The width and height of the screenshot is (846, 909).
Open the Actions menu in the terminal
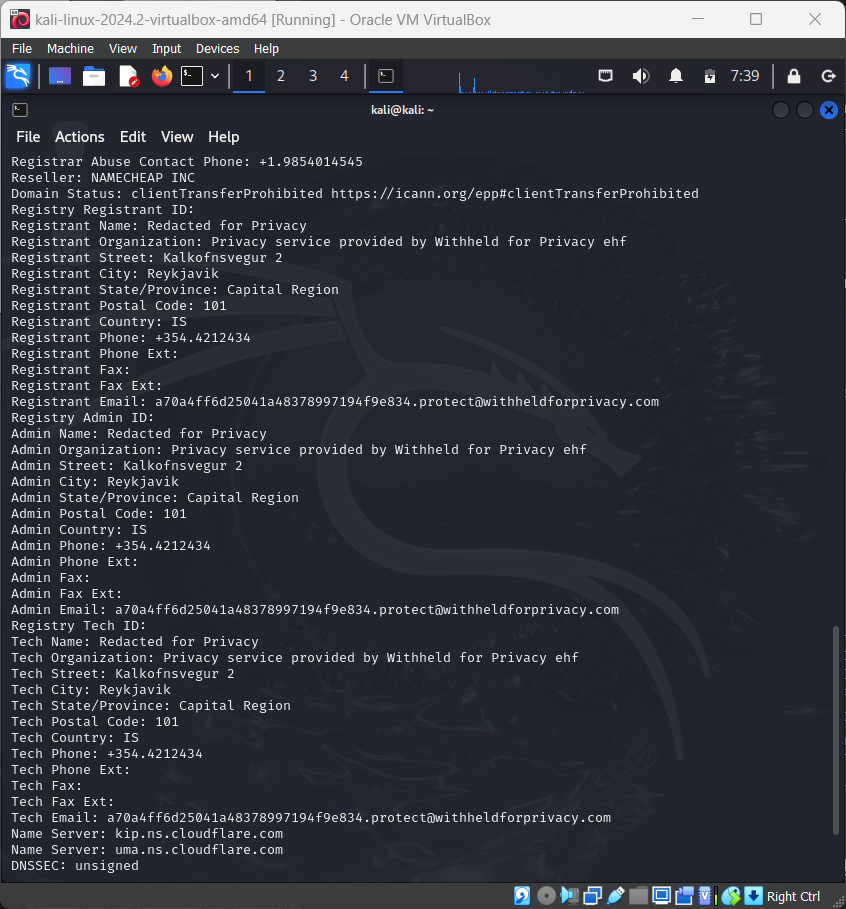tap(79, 137)
